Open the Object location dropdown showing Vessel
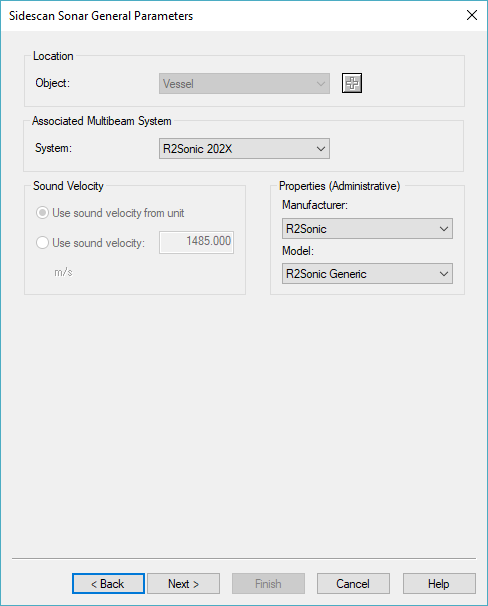488x606 pixels. pos(244,83)
